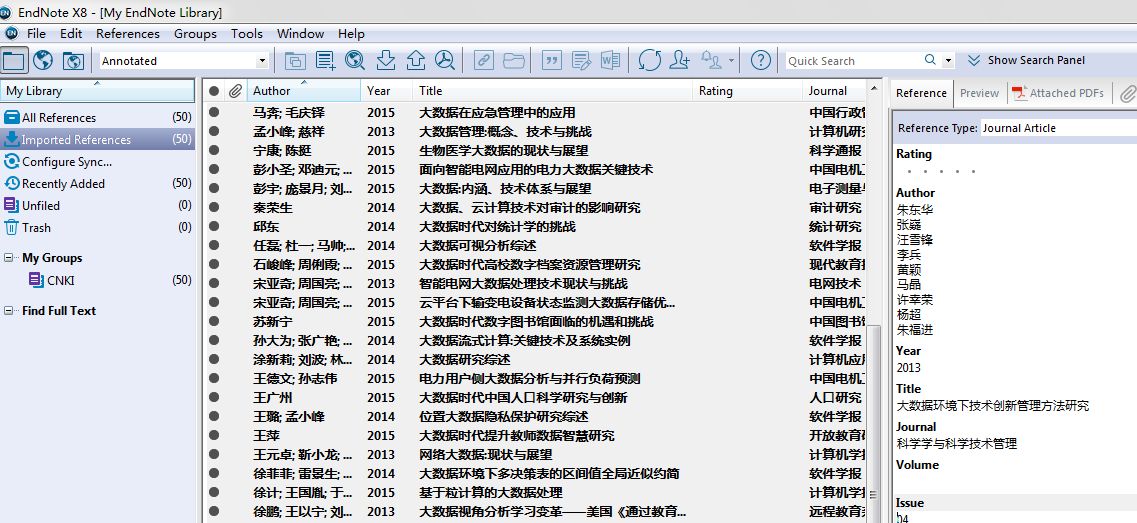This screenshot has height=523, width=1137.
Task: Click the Find Full Text toolbar icon
Action: (444, 60)
